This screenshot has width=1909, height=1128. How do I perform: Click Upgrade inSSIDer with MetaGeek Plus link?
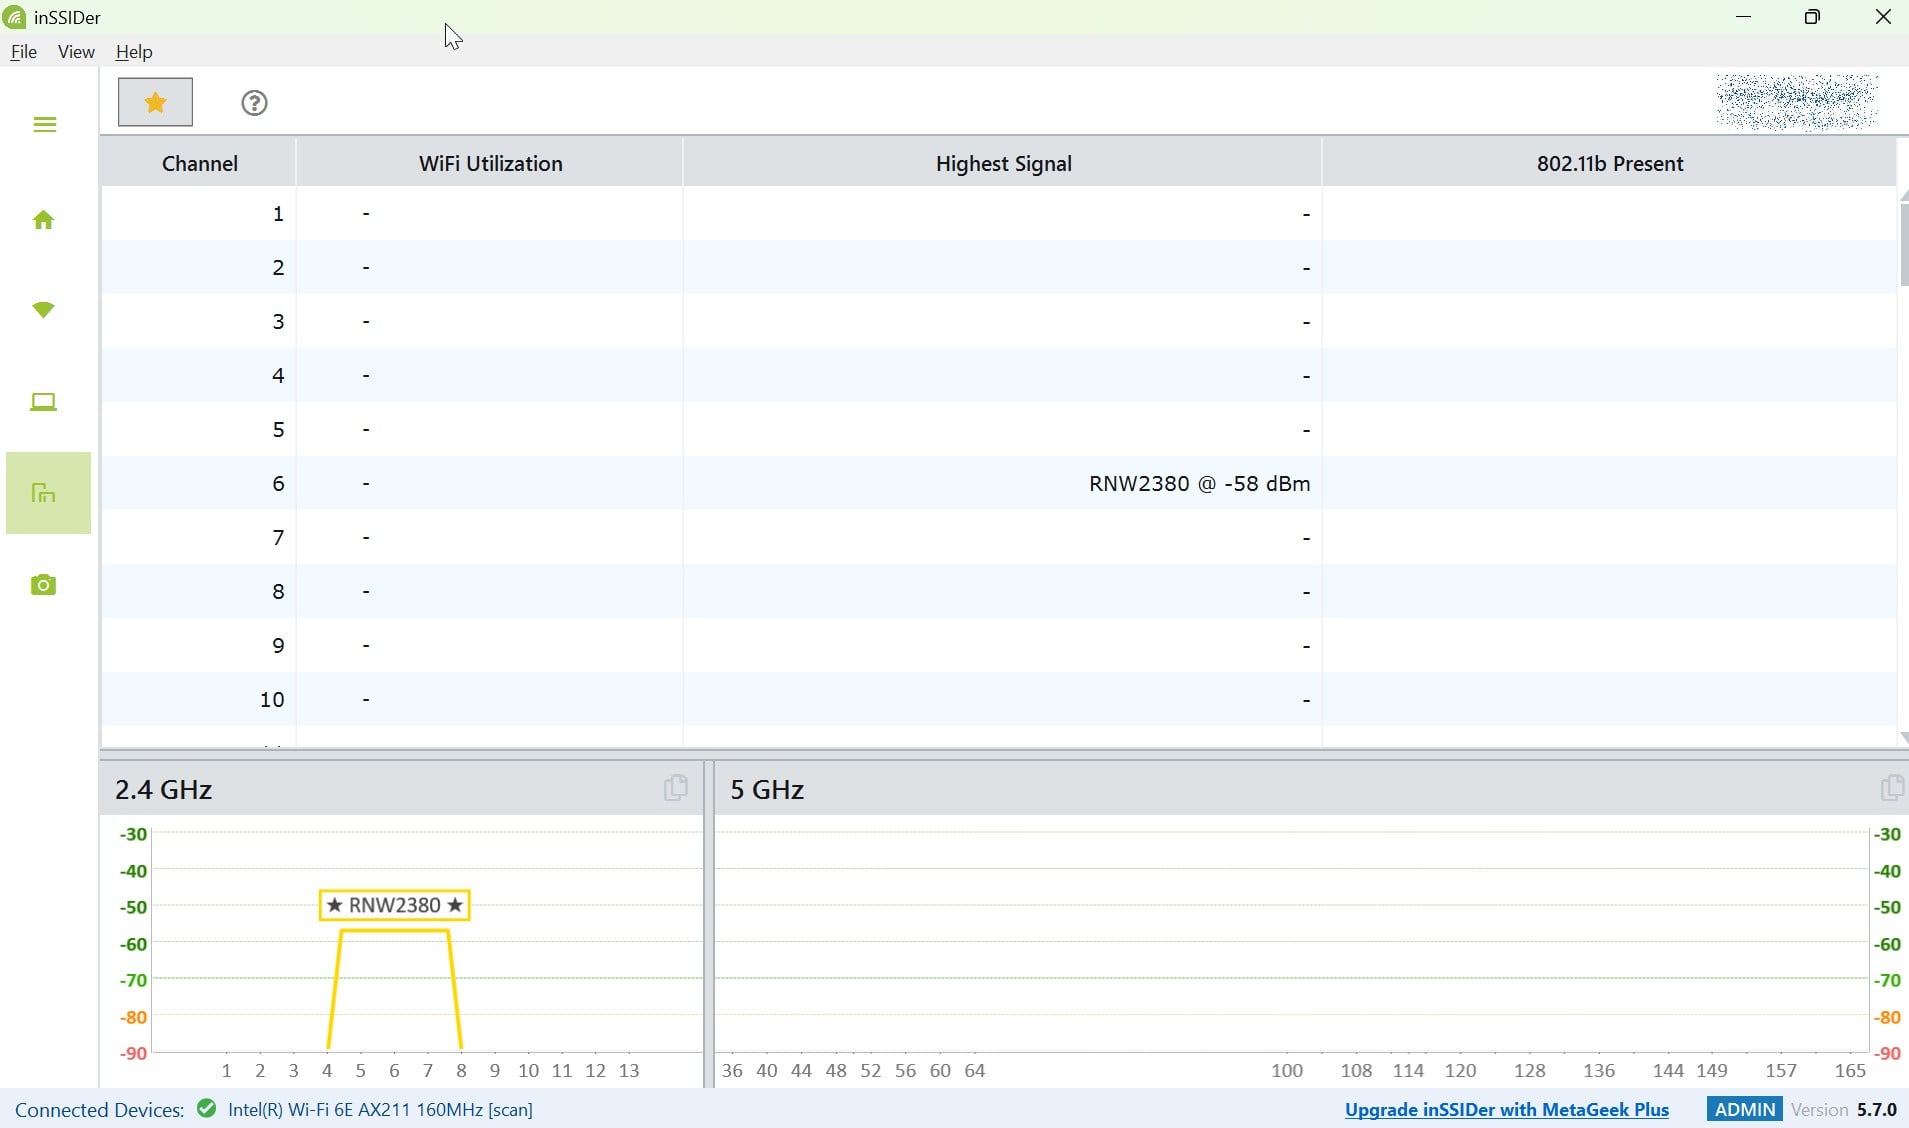[x=1507, y=1109]
